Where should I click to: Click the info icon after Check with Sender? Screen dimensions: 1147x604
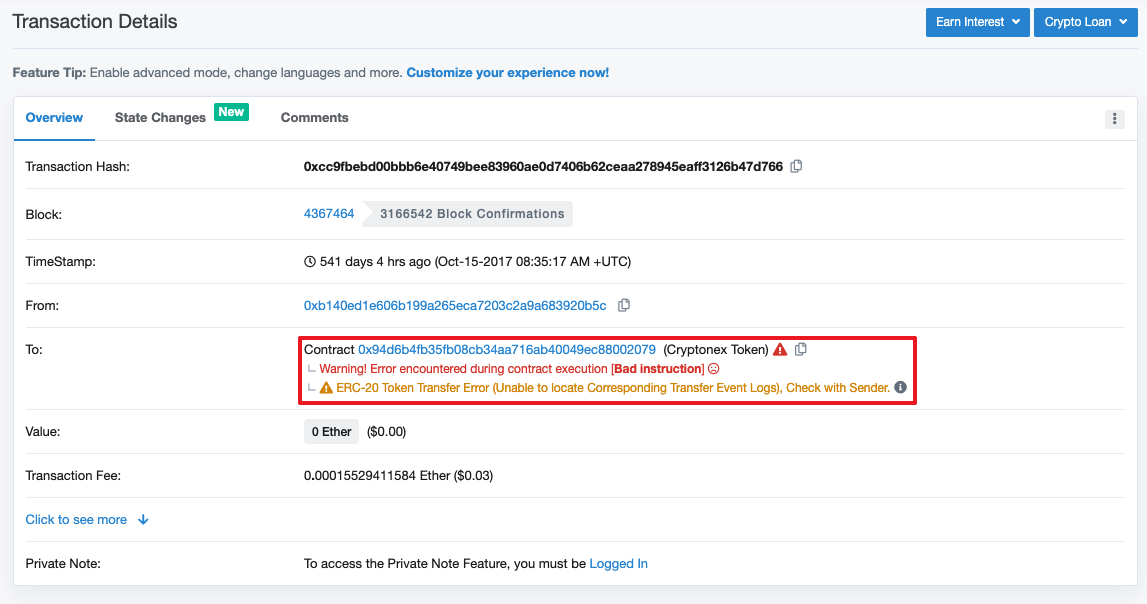[900, 387]
